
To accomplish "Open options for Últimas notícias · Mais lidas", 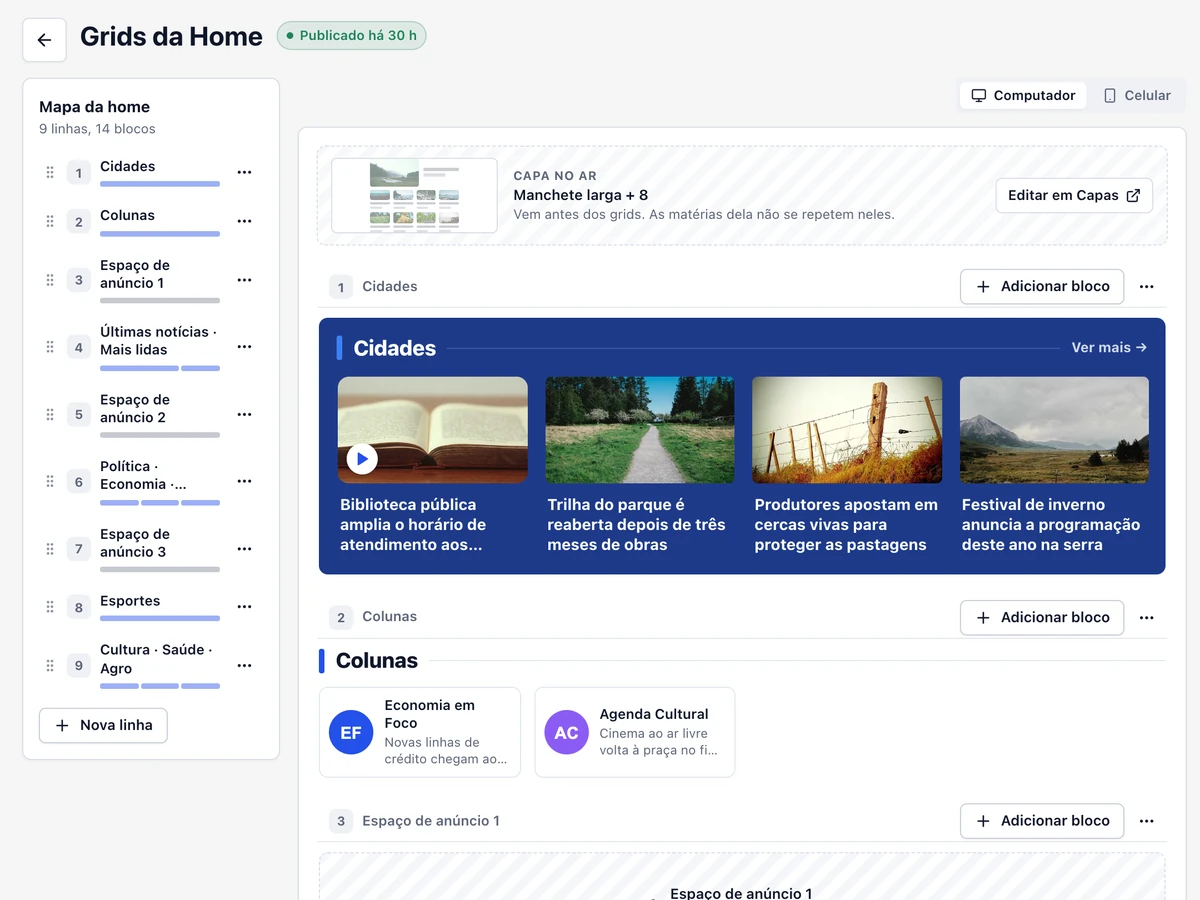I will [244, 347].
